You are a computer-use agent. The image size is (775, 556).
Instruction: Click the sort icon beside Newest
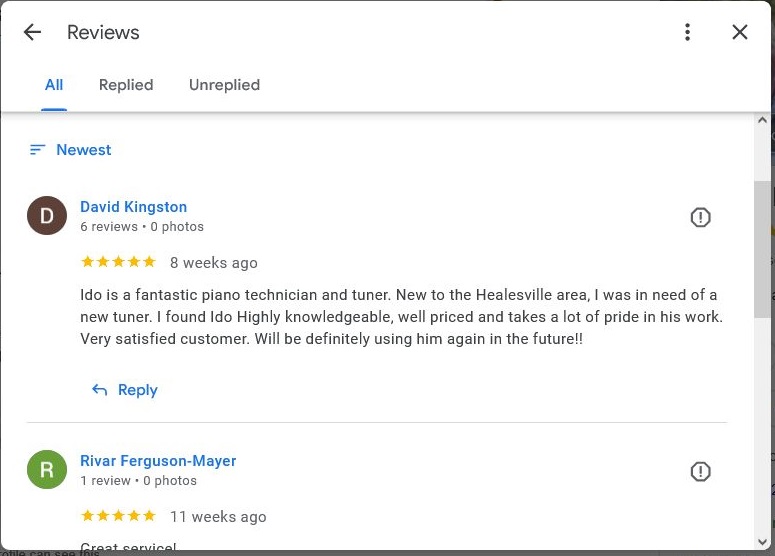pos(38,150)
